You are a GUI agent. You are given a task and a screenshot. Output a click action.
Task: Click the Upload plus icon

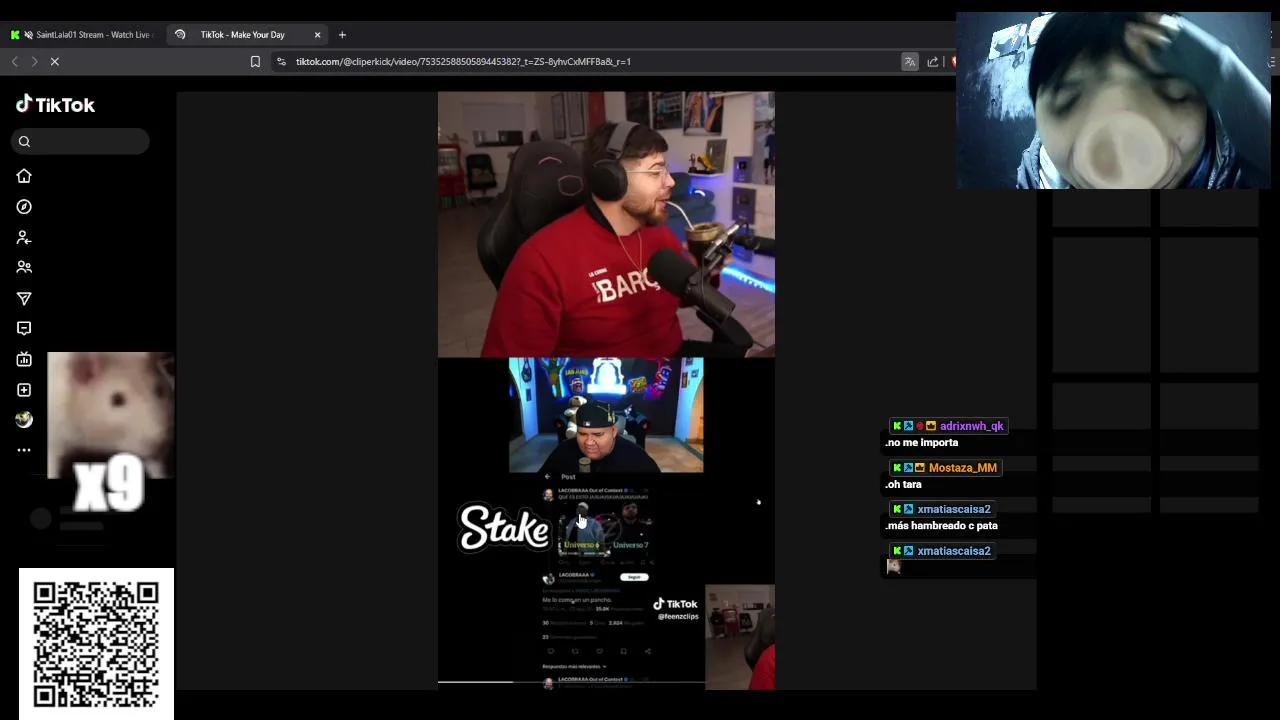(24, 390)
